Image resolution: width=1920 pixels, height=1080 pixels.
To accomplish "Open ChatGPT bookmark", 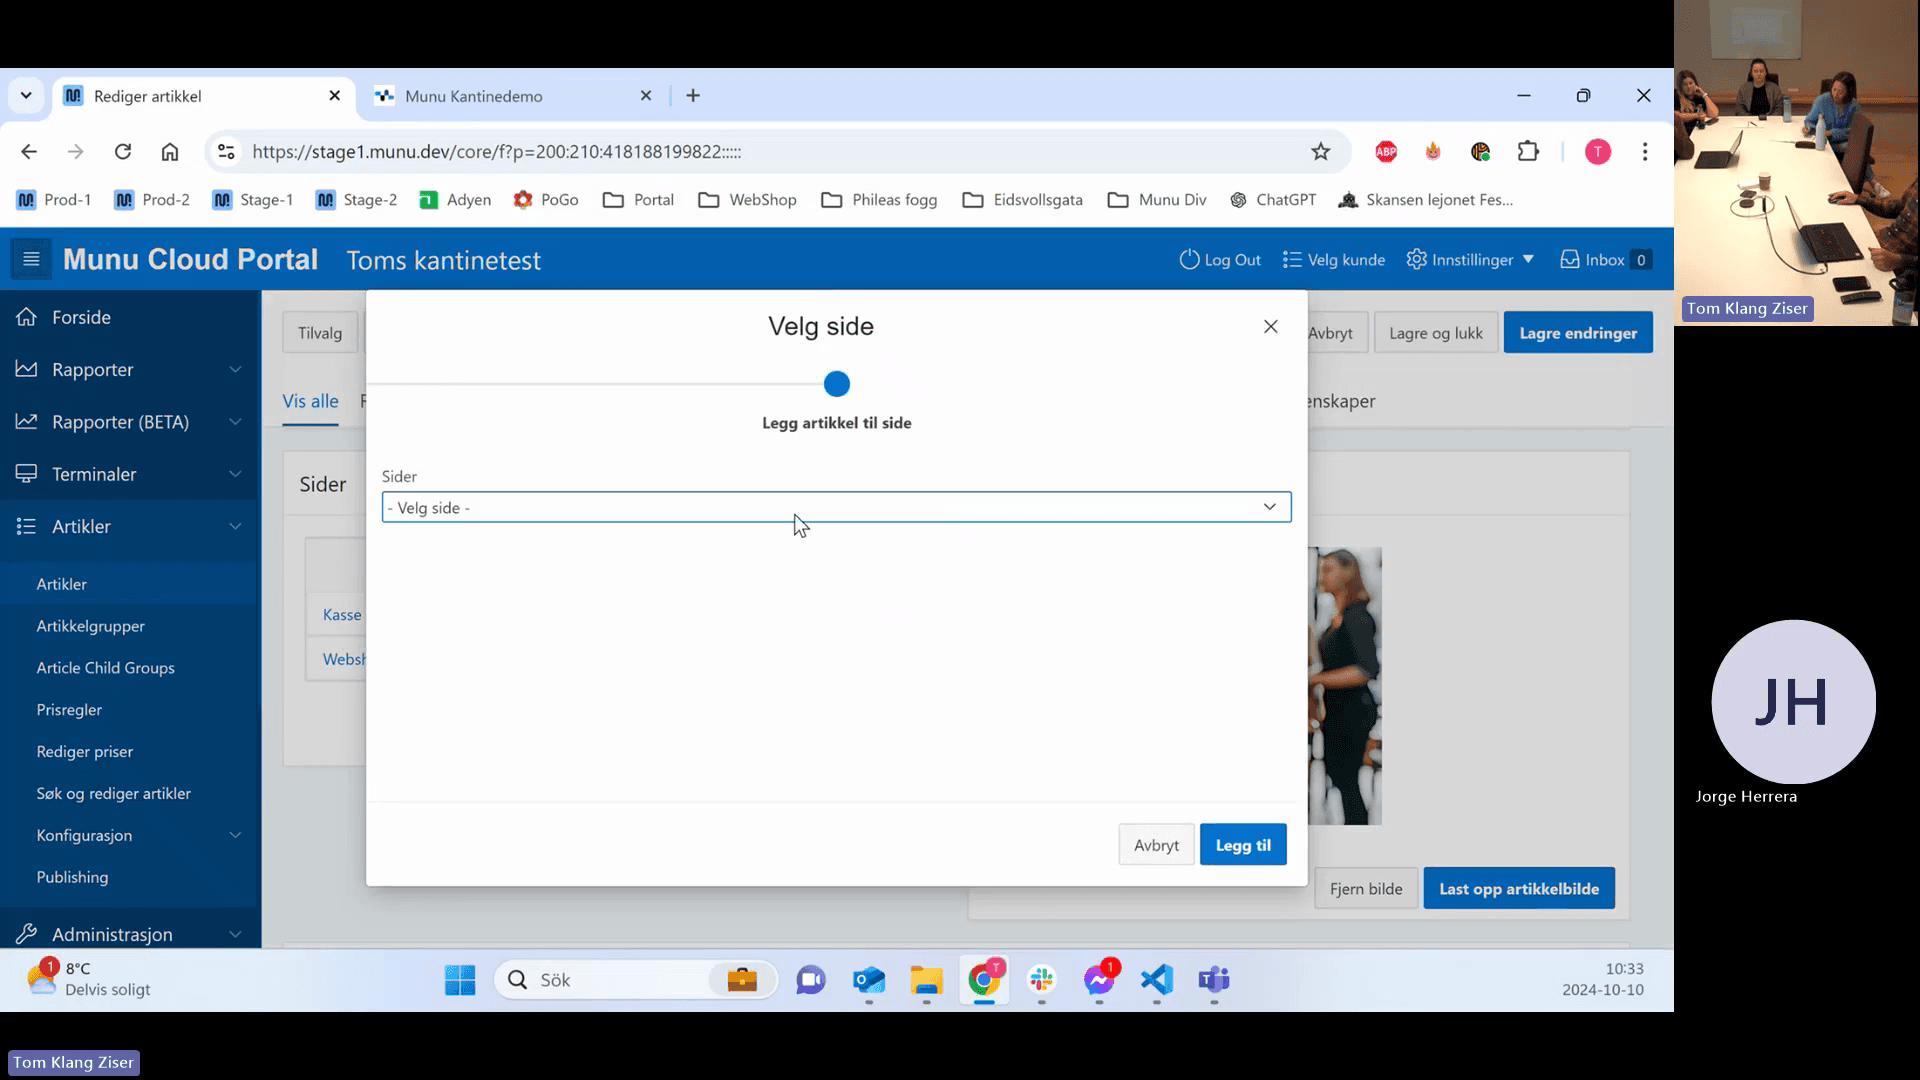I will click(x=1273, y=200).
